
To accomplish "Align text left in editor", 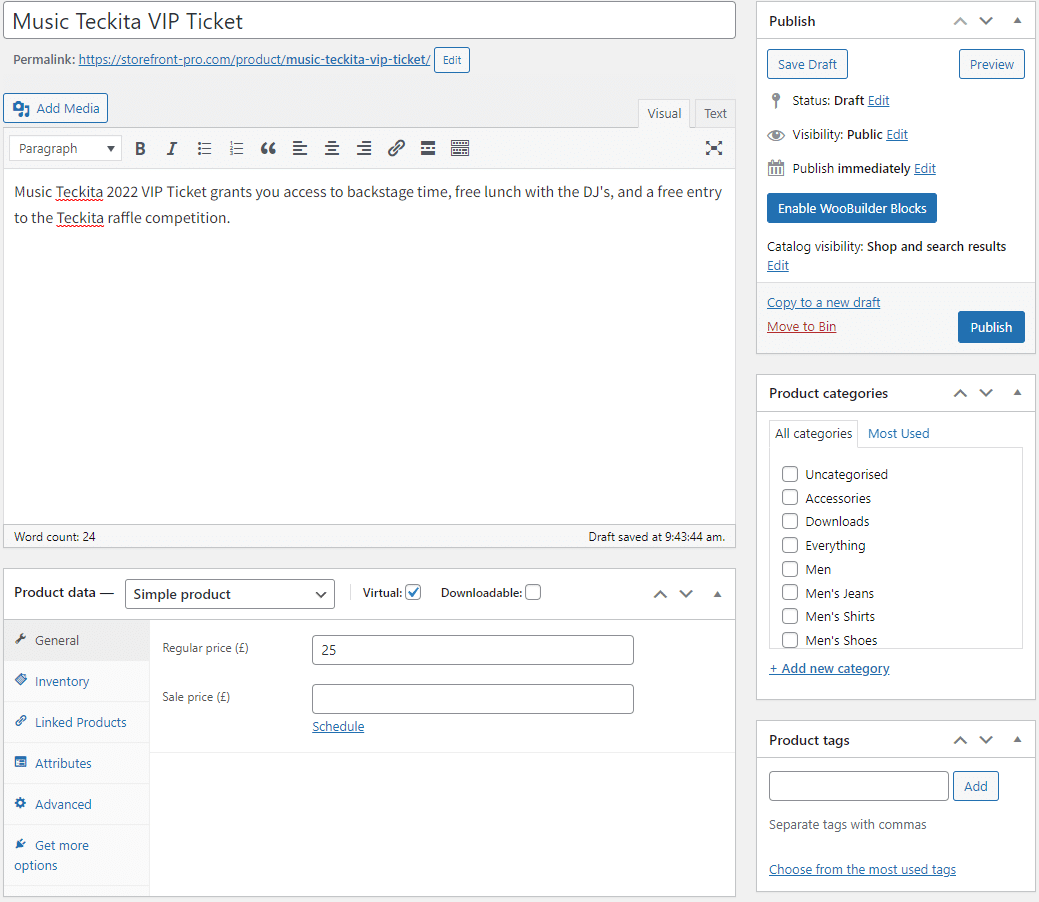I will pos(300,148).
